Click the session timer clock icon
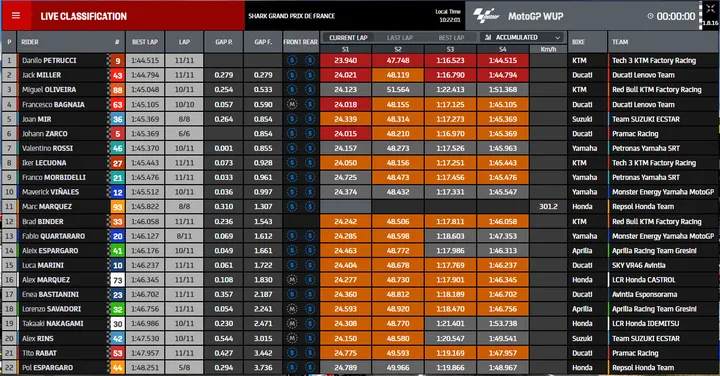The width and height of the screenshot is (720, 376). coord(650,16)
